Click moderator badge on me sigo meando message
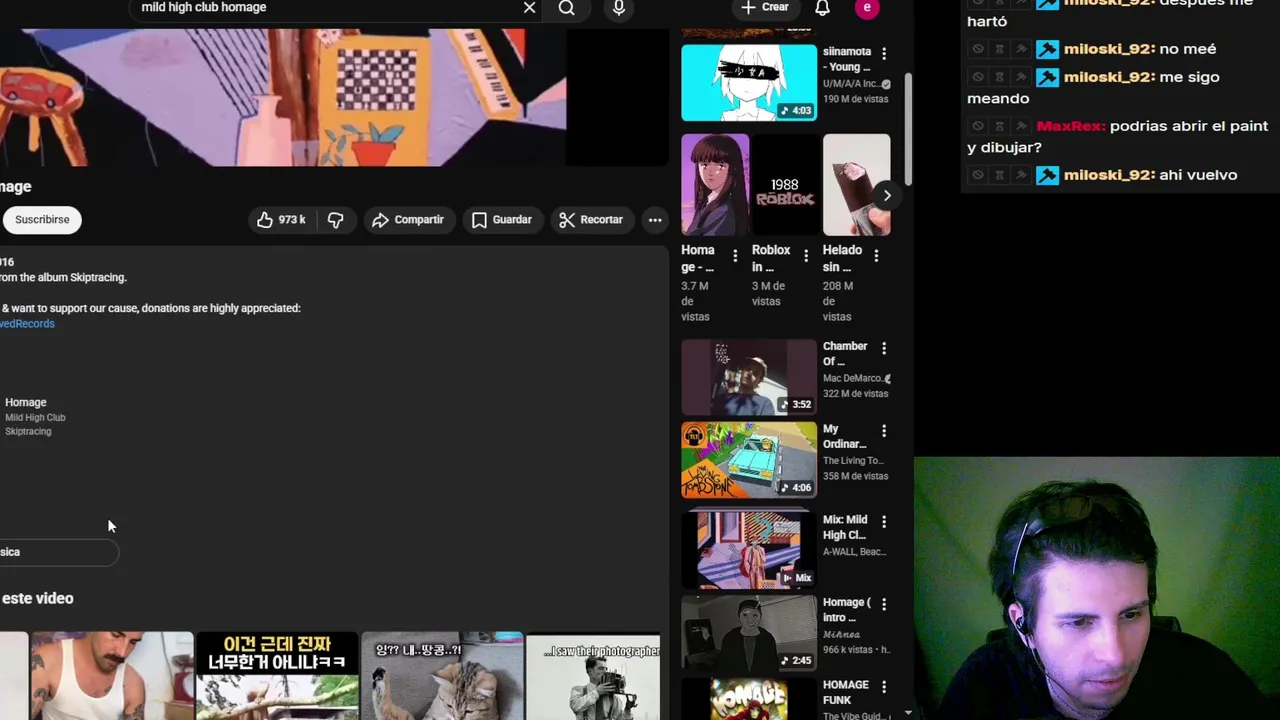This screenshot has width=1280, height=720. point(1047,77)
